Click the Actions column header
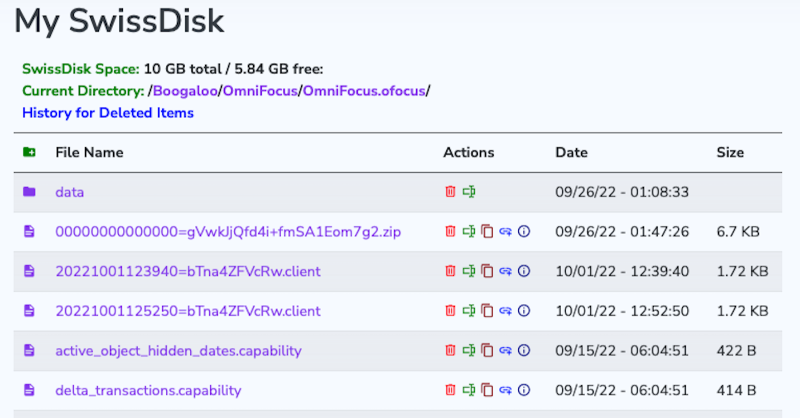800x418 pixels. pyautogui.click(x=468, y=152)
